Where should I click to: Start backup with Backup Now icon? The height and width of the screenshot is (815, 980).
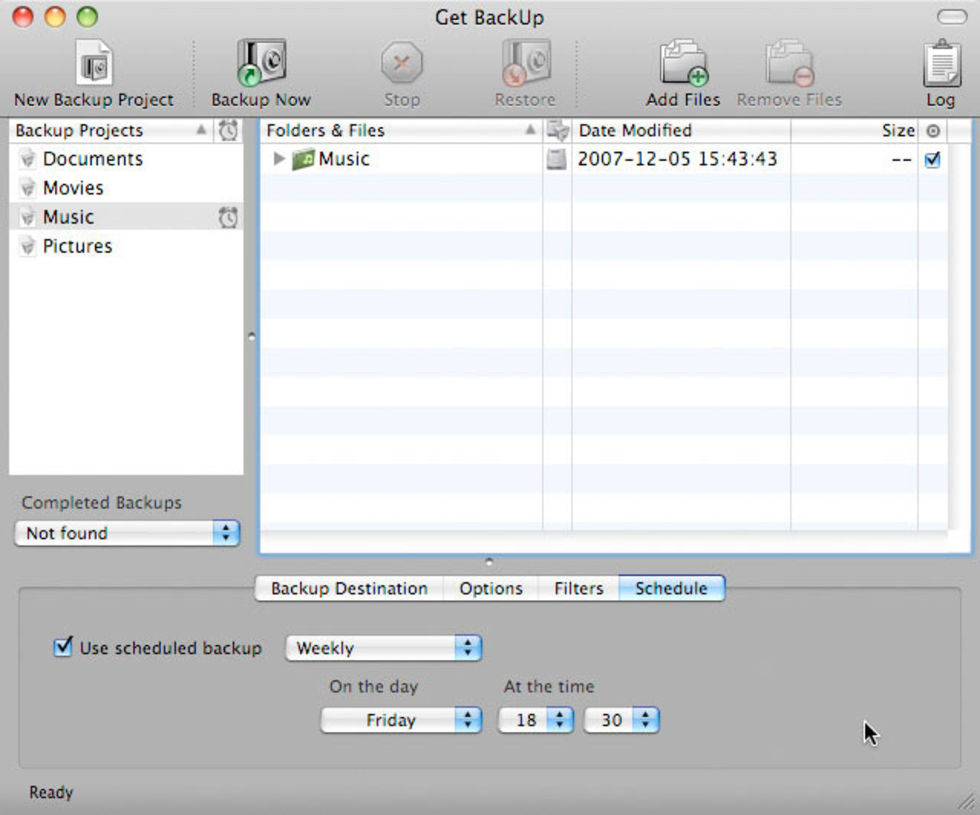tap(261, 64)
